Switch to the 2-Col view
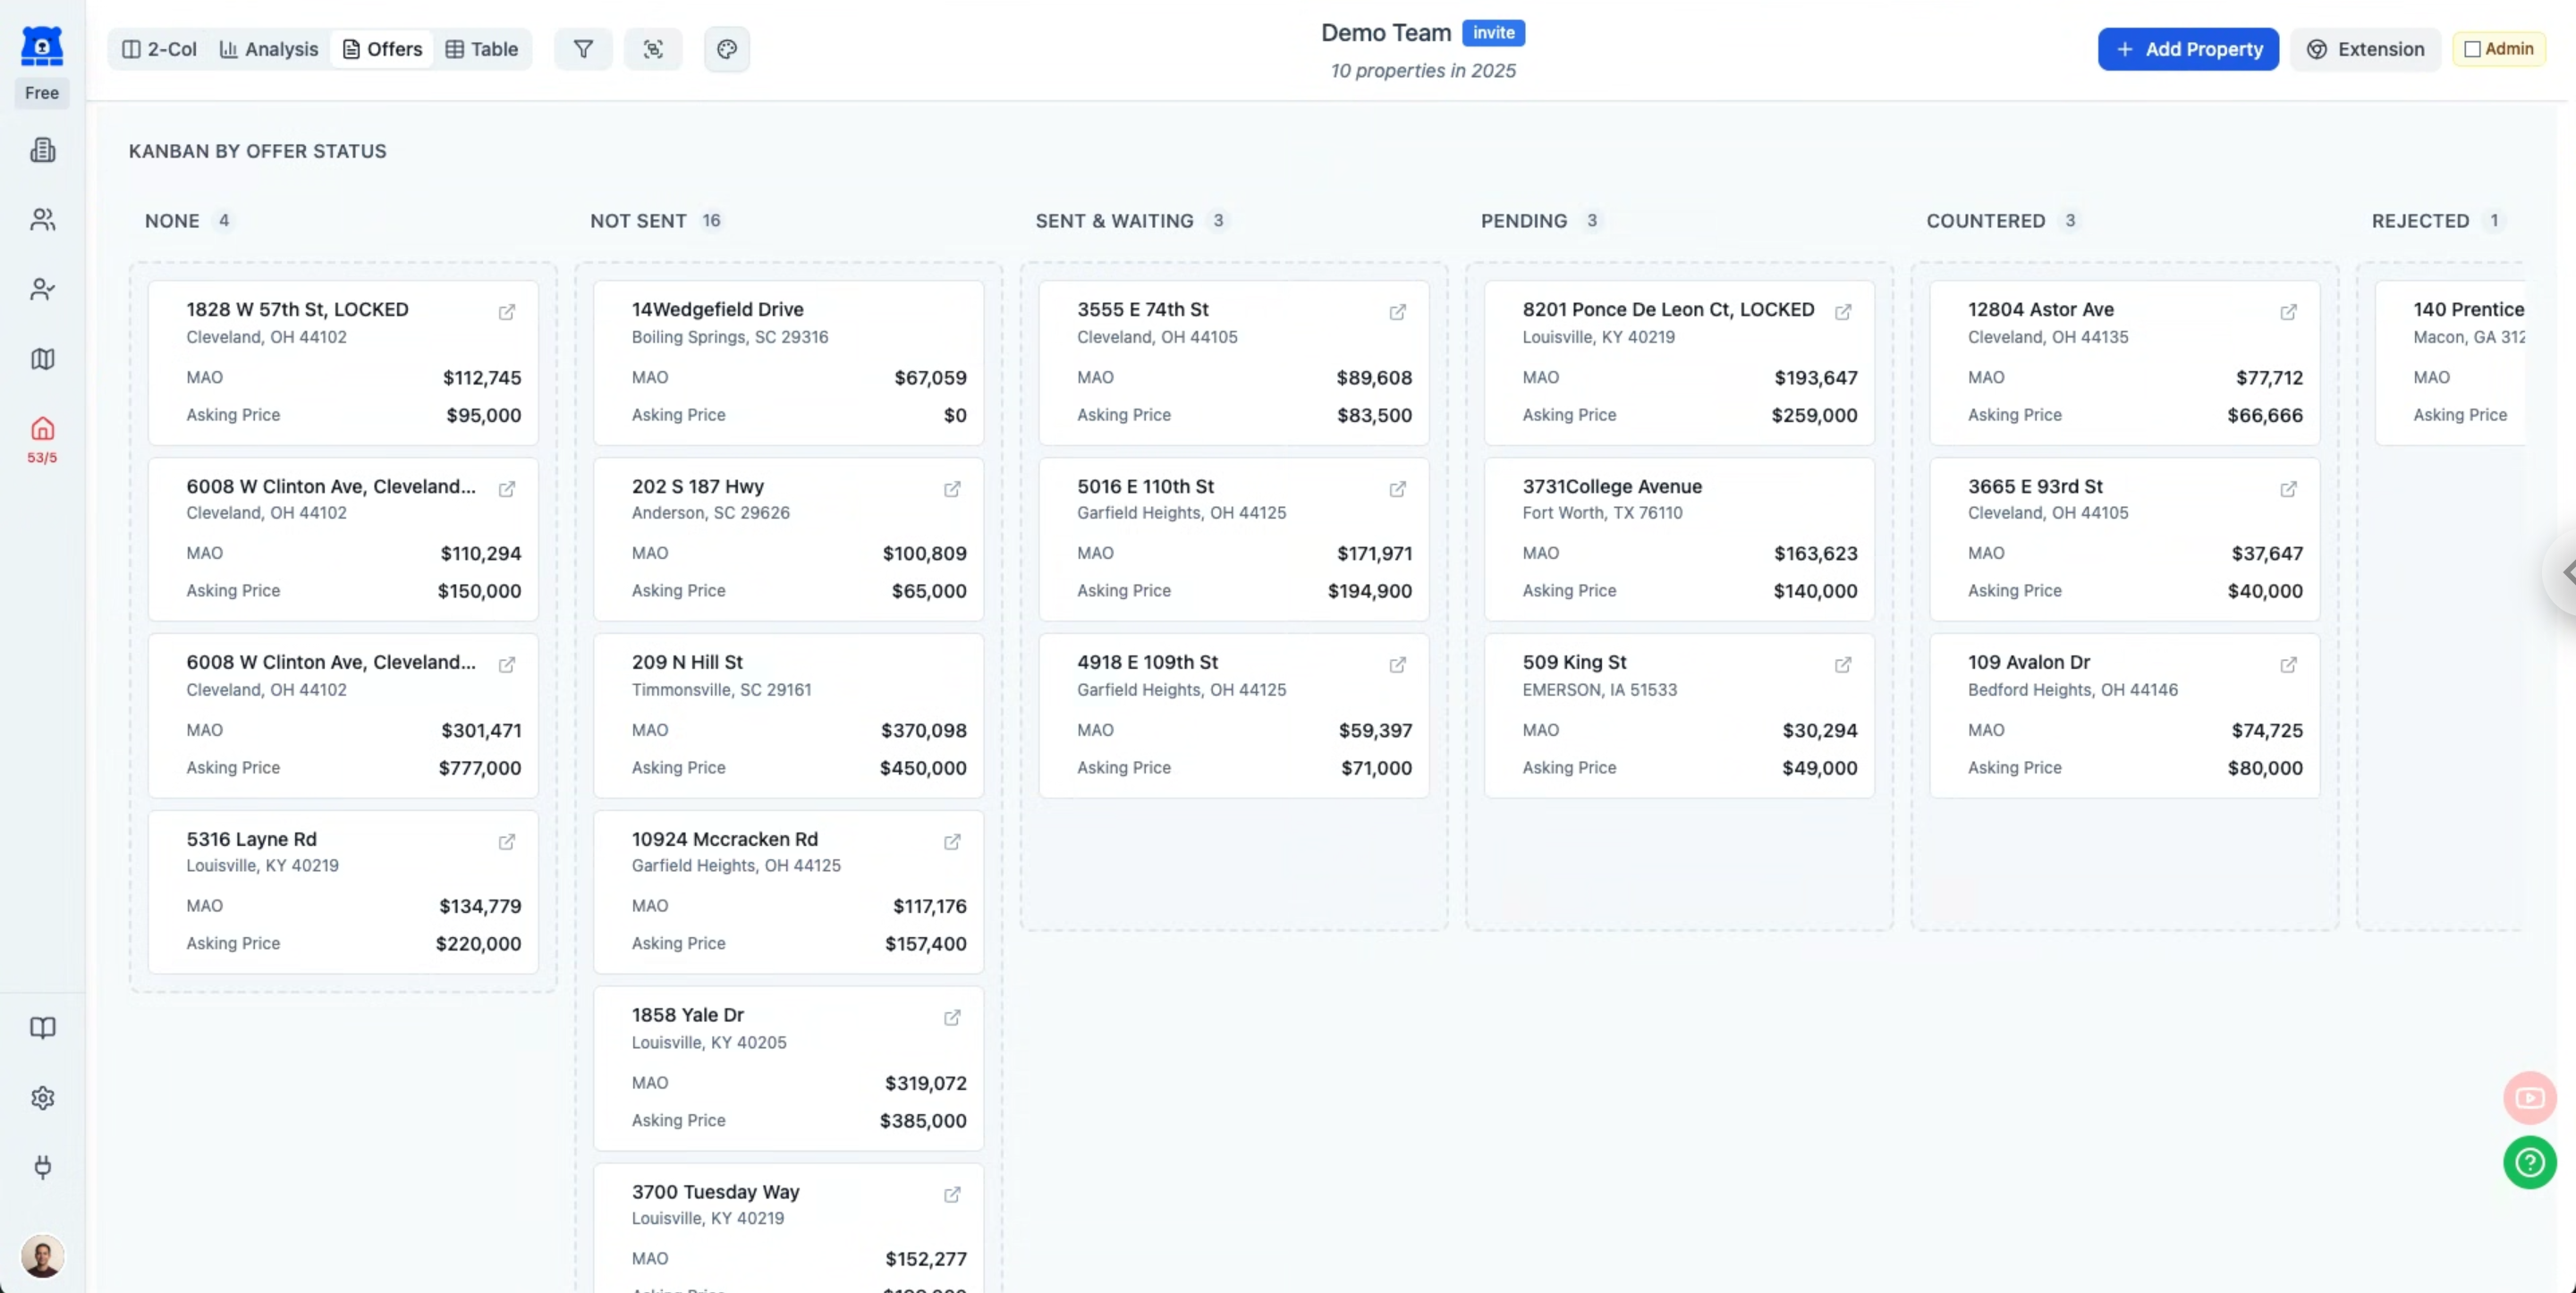The height and width of the screenshot is (1293, 2576). point(159,49)
